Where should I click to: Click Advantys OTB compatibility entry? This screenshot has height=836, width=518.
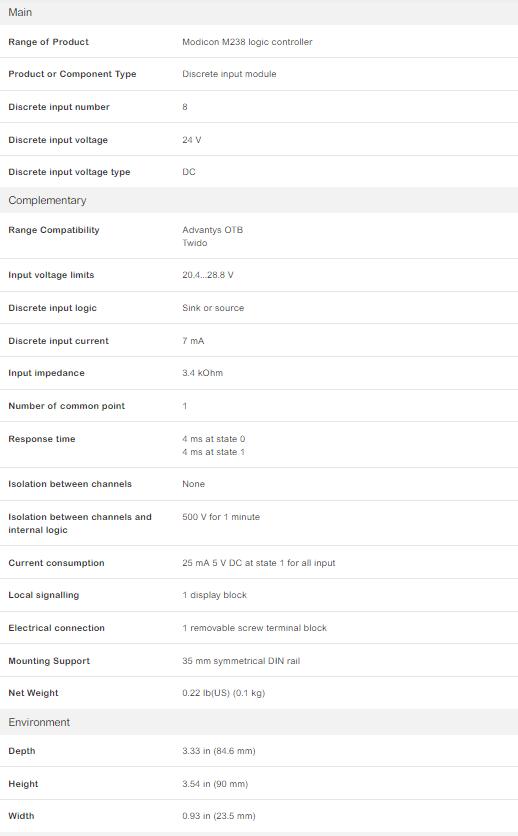213,230
